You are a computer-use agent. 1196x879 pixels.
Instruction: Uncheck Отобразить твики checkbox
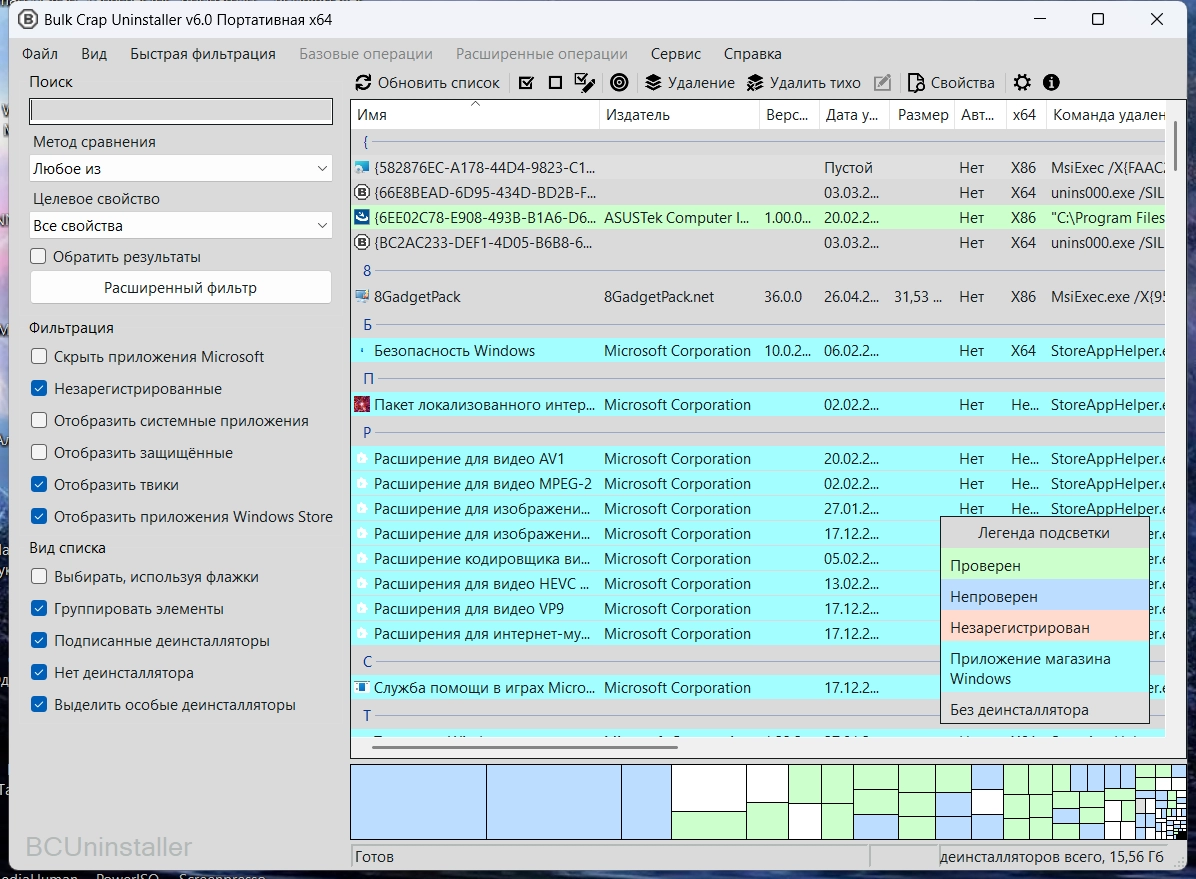pyautogui.click(x=39, y=485)
